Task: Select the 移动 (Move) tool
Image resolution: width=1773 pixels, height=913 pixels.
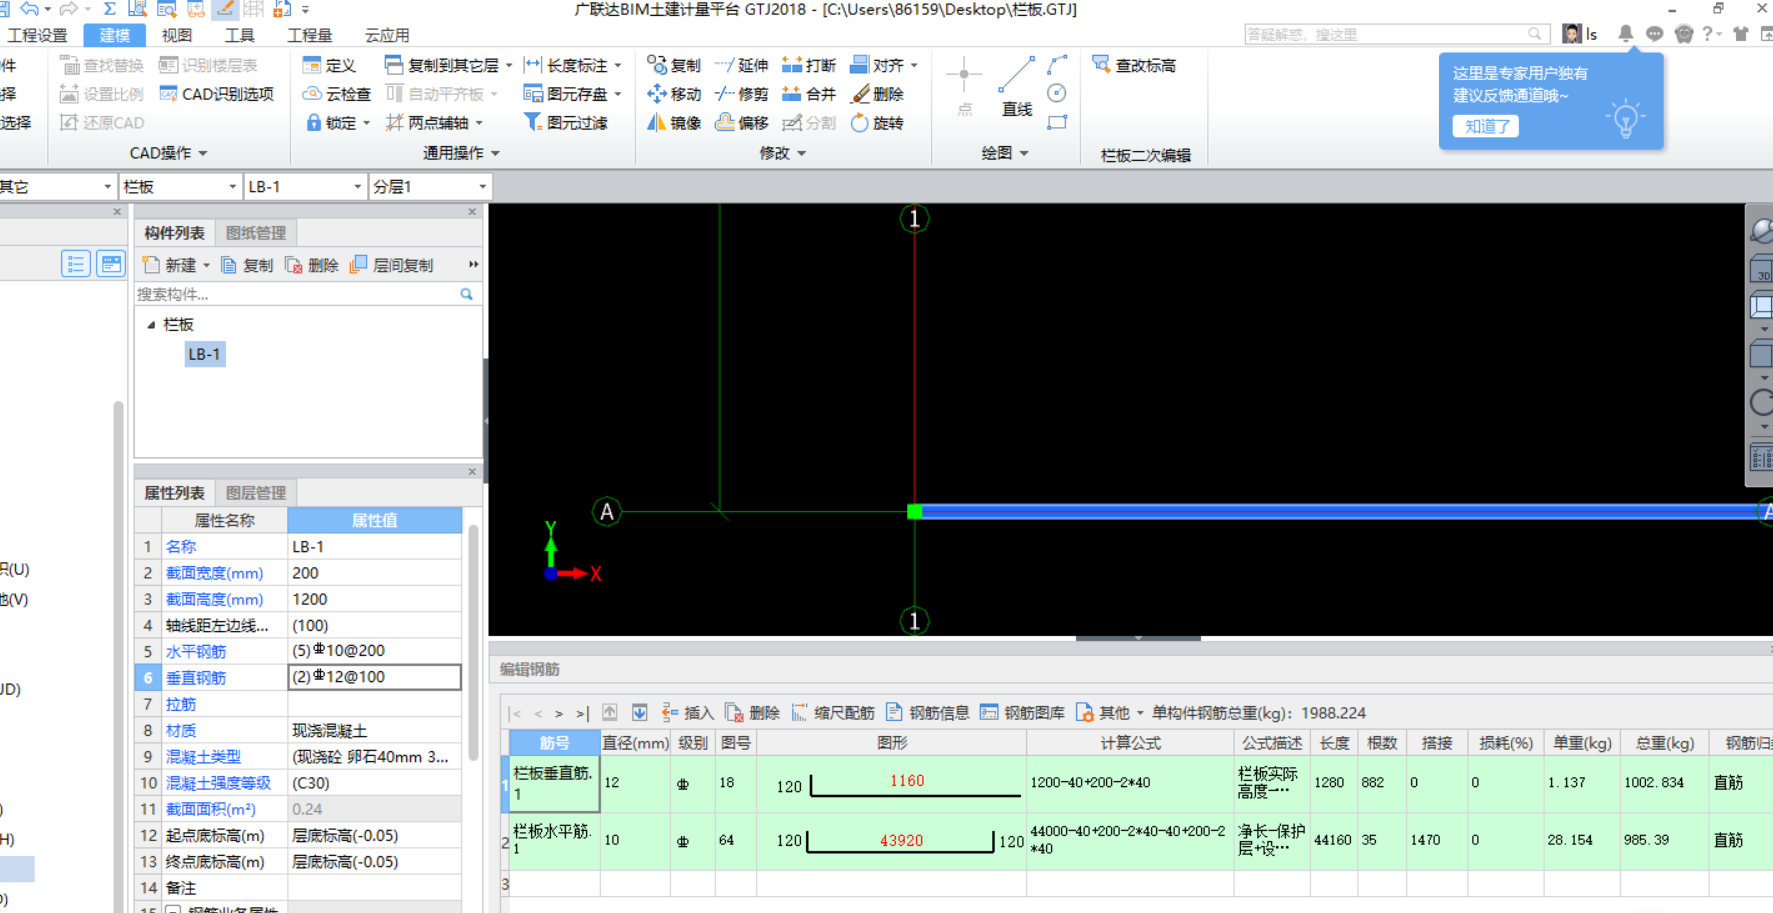Action: click(x=674, y=94)
